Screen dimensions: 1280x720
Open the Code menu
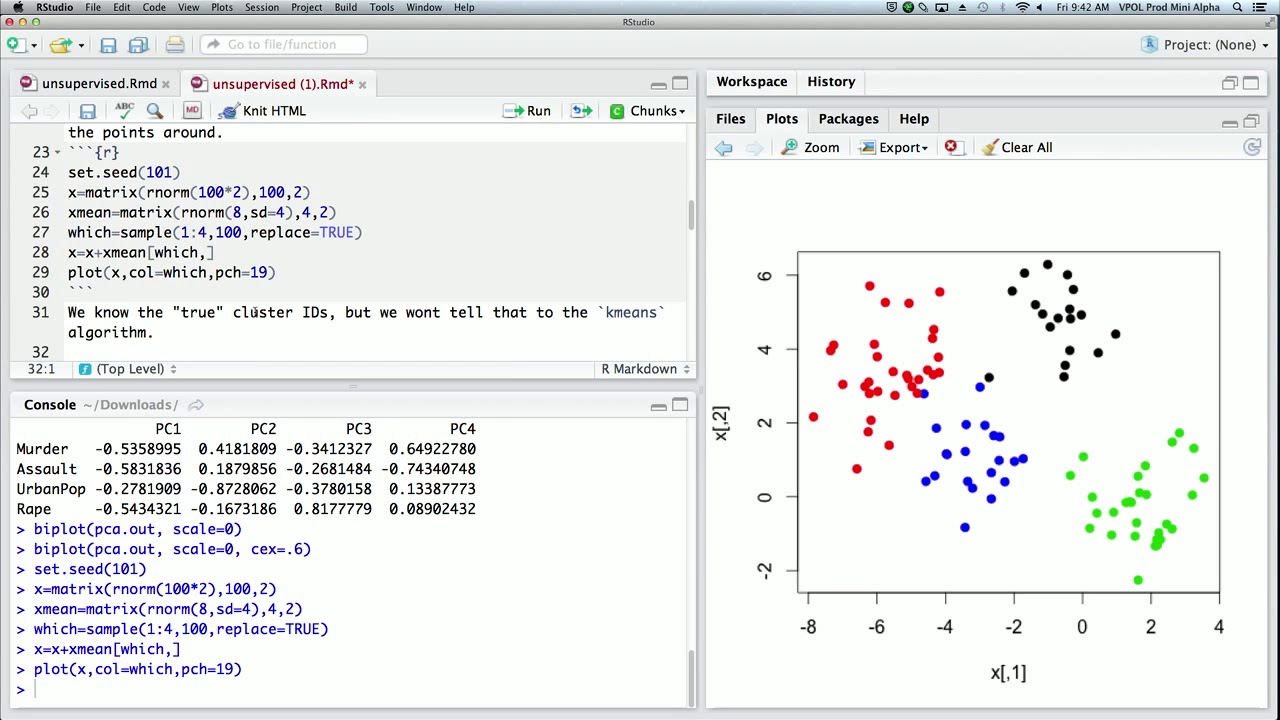[154, 7]
